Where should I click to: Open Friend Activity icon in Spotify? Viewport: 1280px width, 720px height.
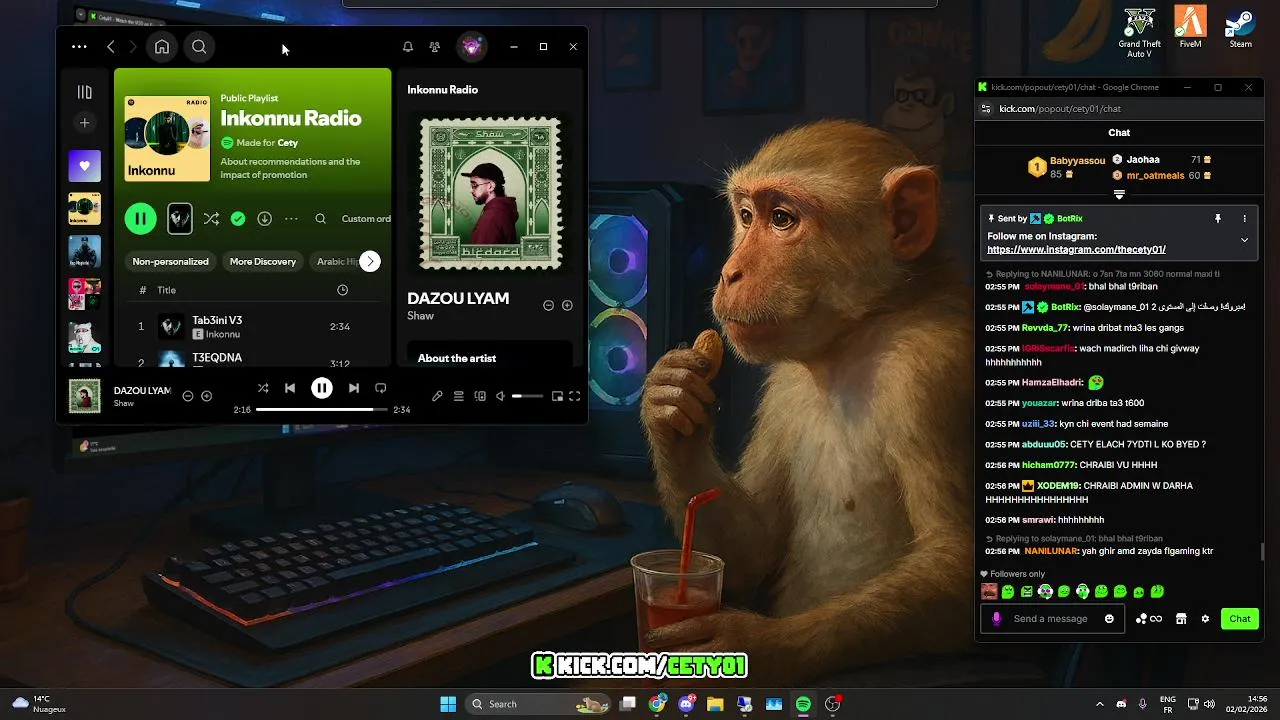click(x=435, y=47)
